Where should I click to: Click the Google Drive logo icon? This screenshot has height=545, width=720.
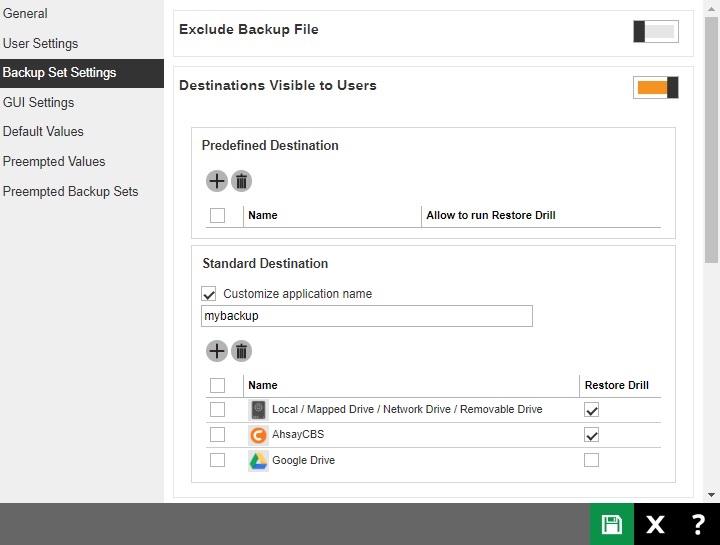tap(258, 460)
